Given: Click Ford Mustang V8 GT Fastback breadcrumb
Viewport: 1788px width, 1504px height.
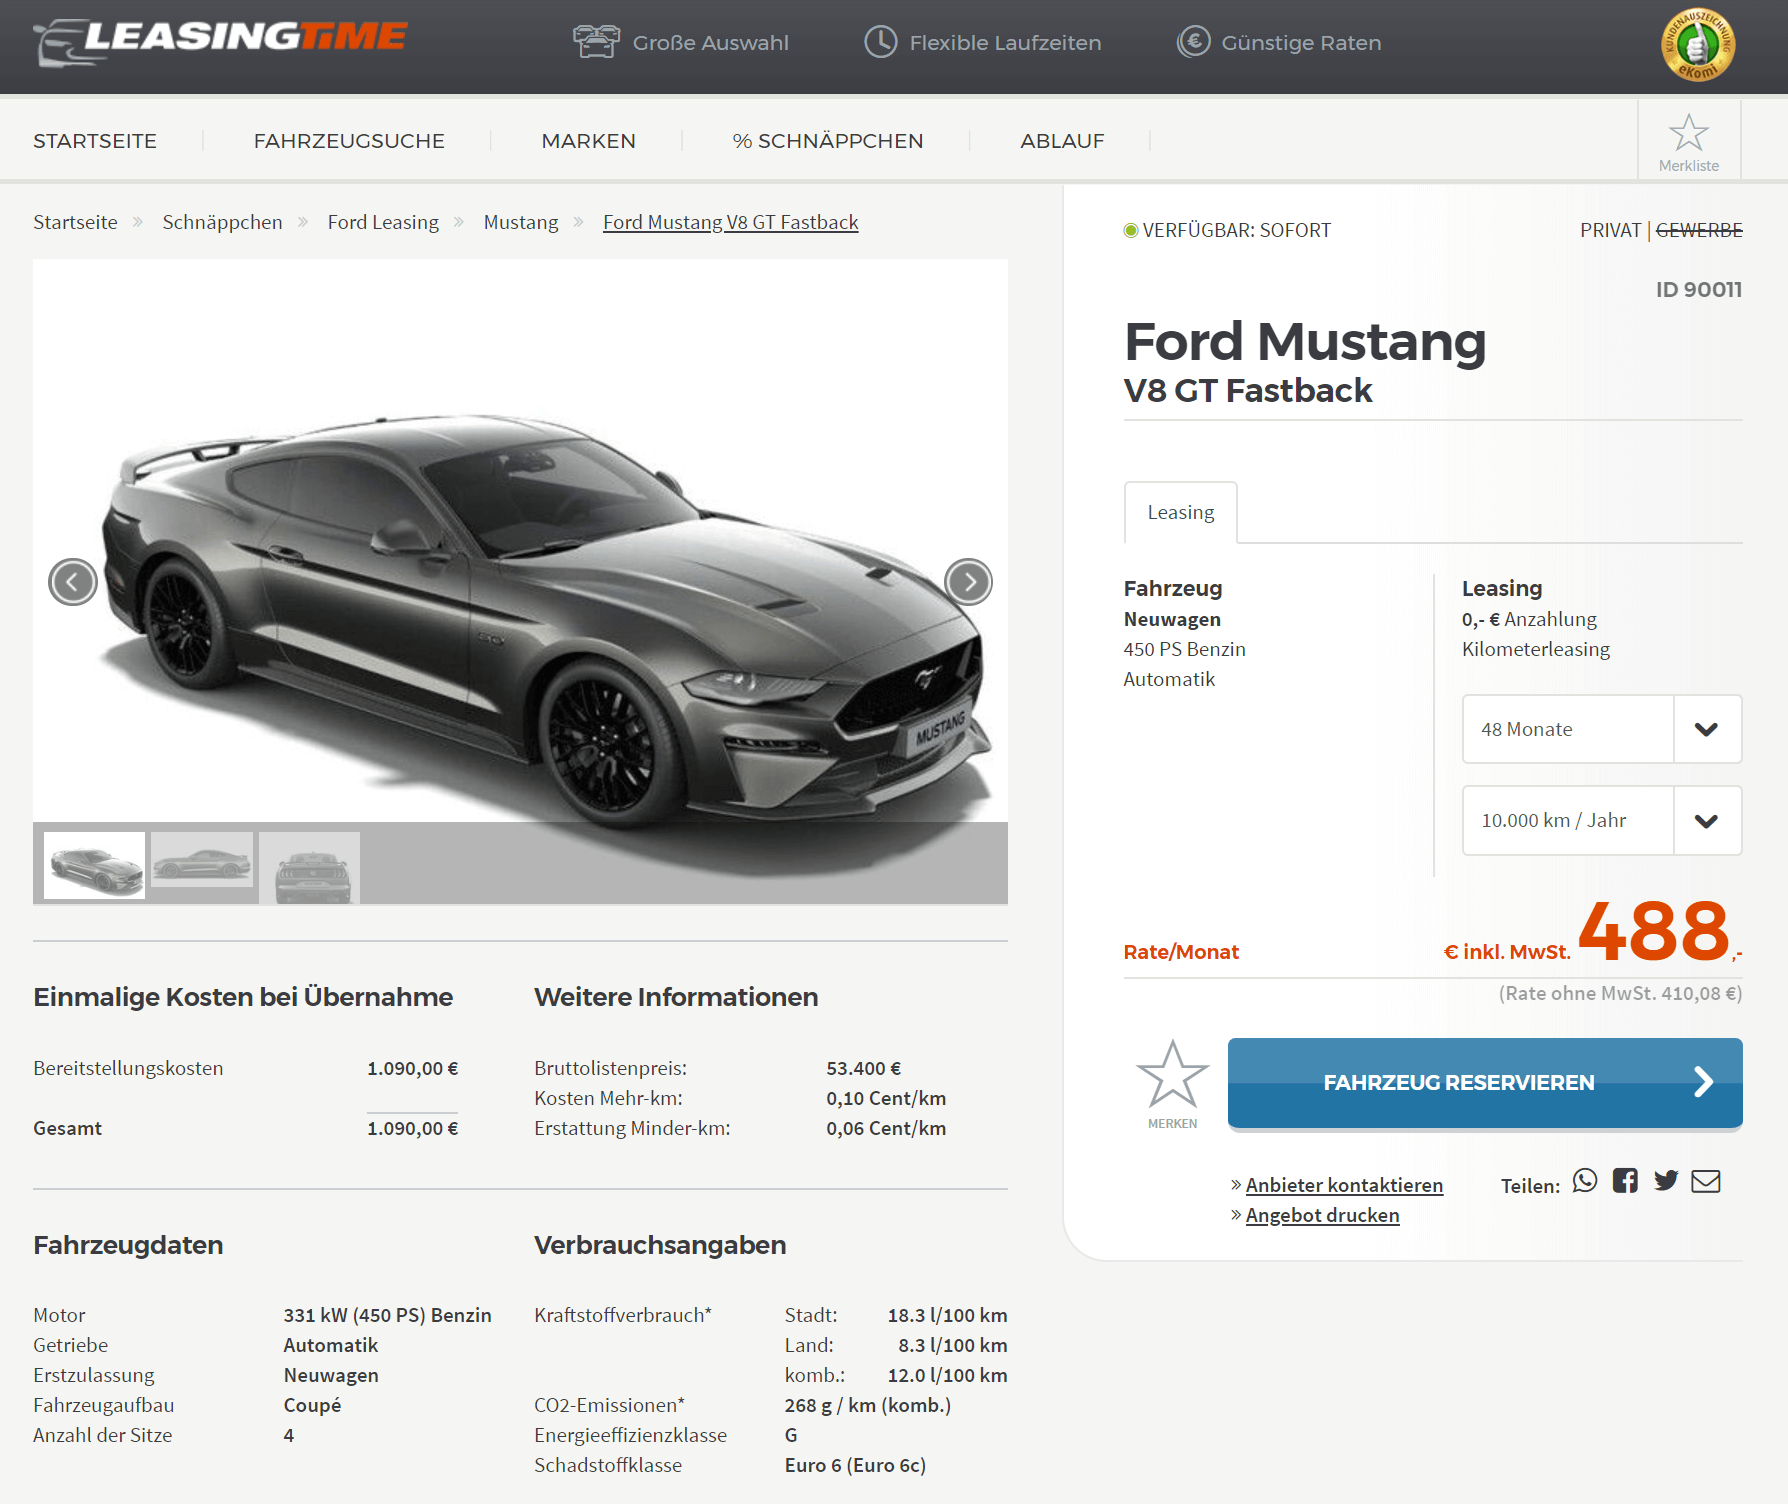Looking at the screenshot, I should 730,222.
